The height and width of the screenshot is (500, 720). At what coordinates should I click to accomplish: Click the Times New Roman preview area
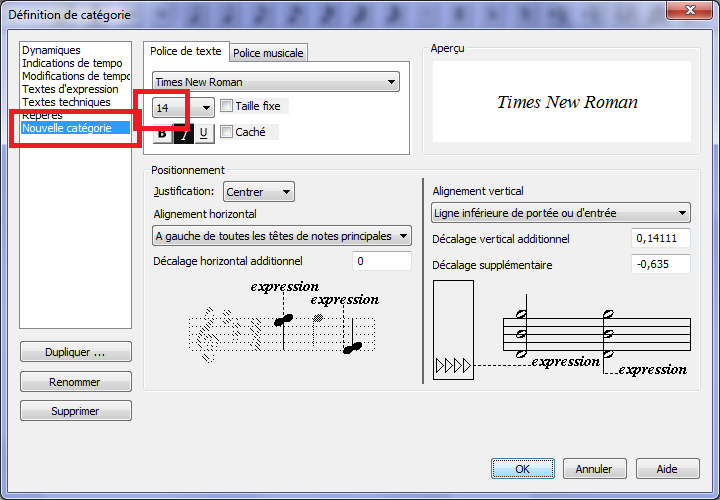click(x=567, y=102)
